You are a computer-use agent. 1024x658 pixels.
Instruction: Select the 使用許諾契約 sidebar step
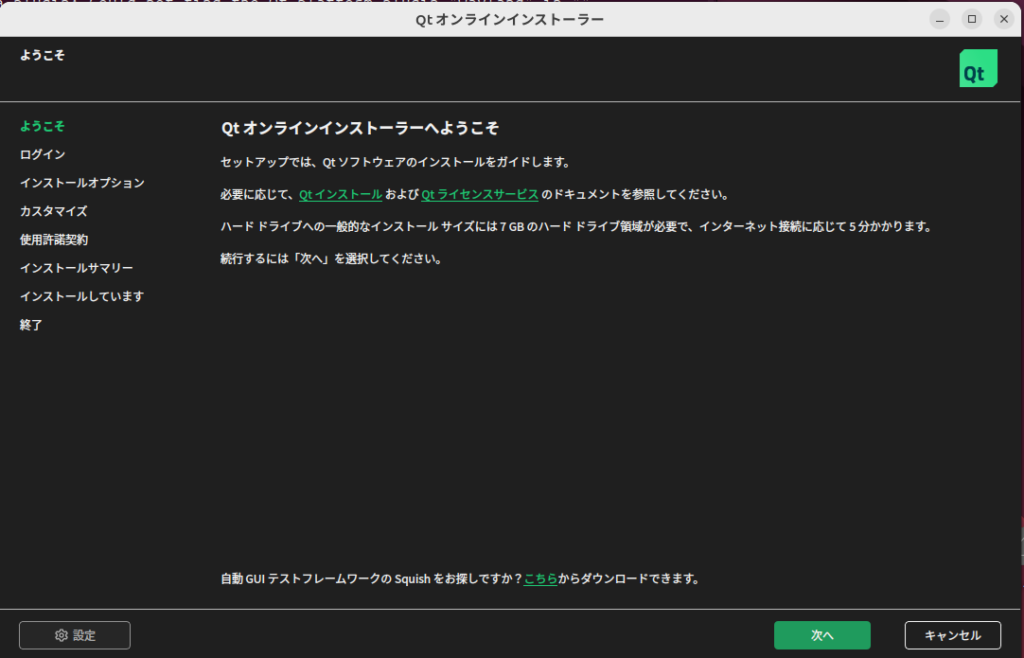coord(53,240)
